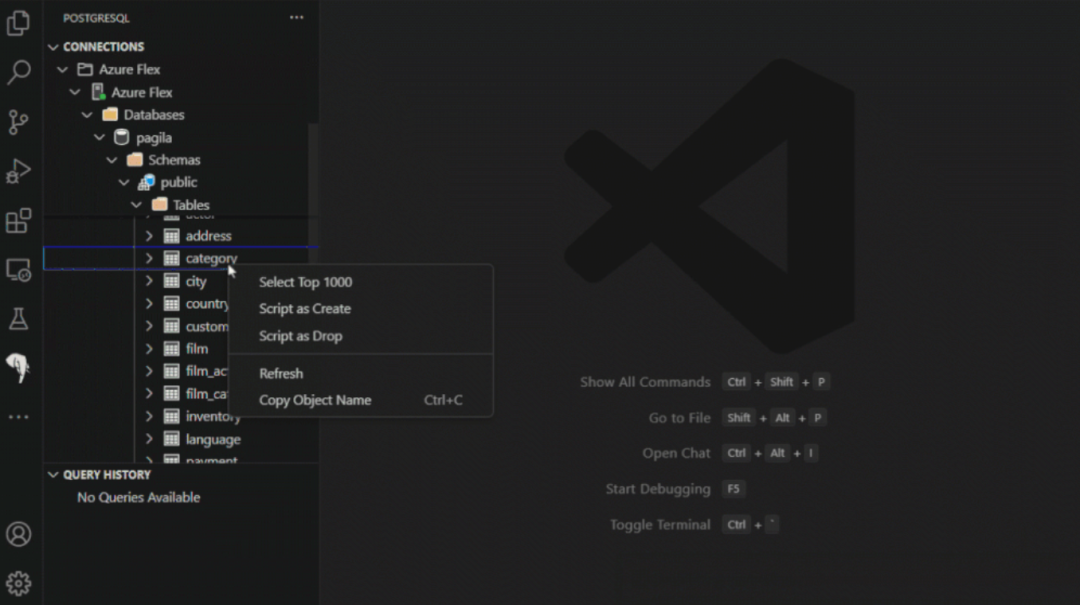Image resolution: width=1080 pixels, height=605 pixels.
Task: Collapse the Query History section
Action: (x=53, y=475)
